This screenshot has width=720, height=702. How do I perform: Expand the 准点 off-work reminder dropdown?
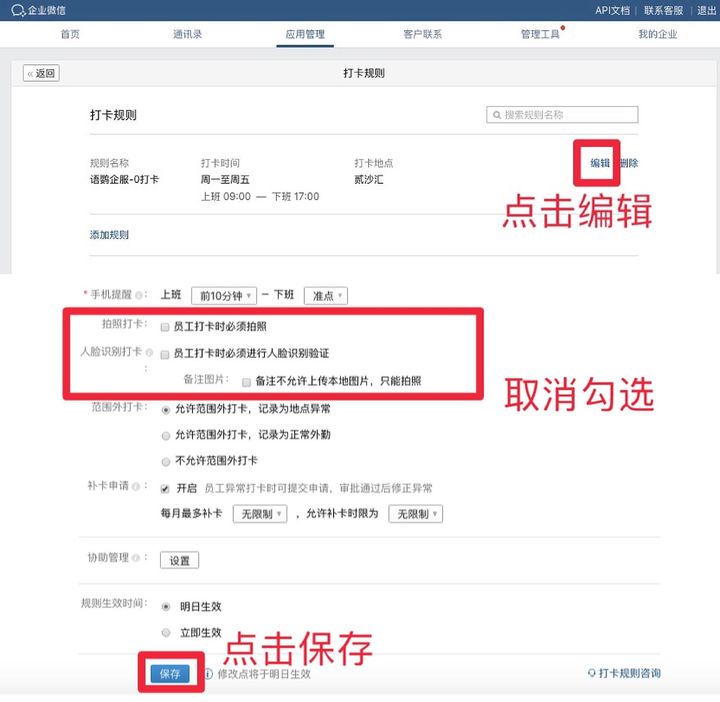click(326, 296)
